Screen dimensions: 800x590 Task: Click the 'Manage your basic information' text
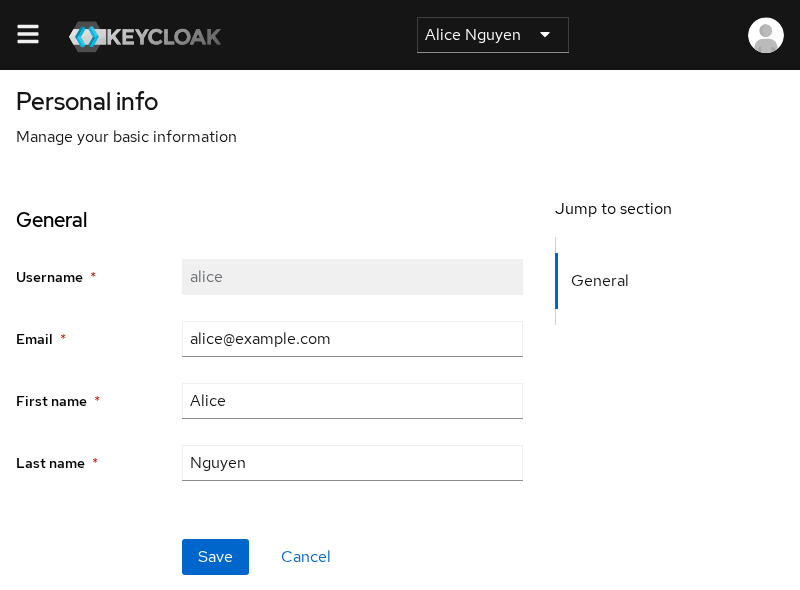(x=127, y=137)
